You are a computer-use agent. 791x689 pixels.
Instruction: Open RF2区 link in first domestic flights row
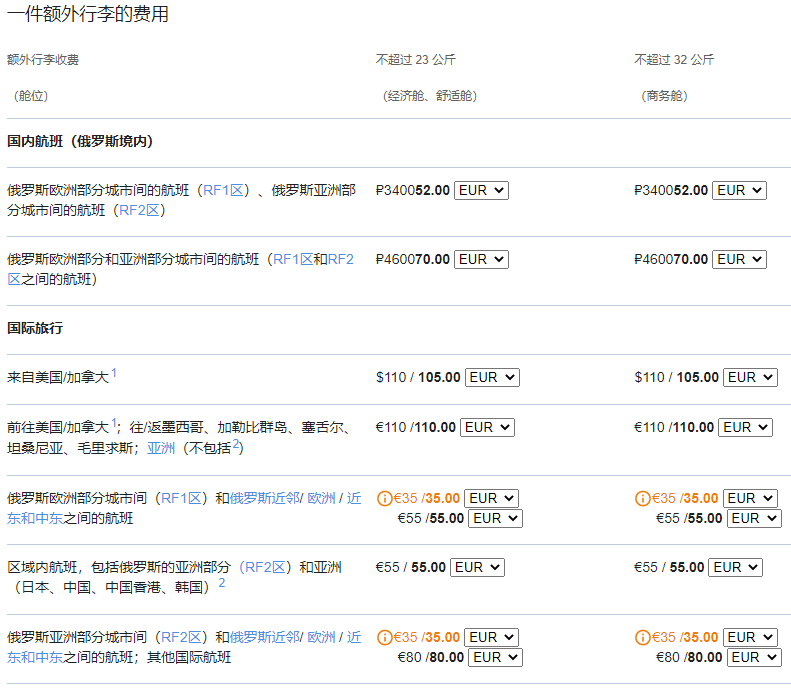pos(140,210)
